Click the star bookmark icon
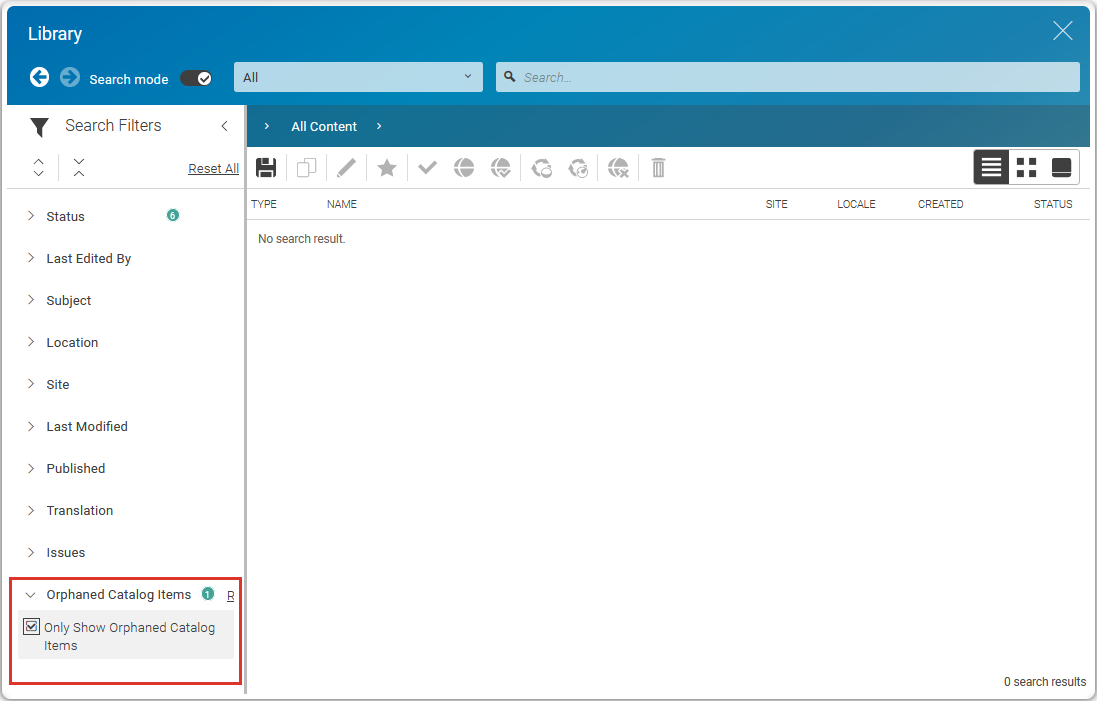Screen dimensions: 1097x701 pos(387,168)
